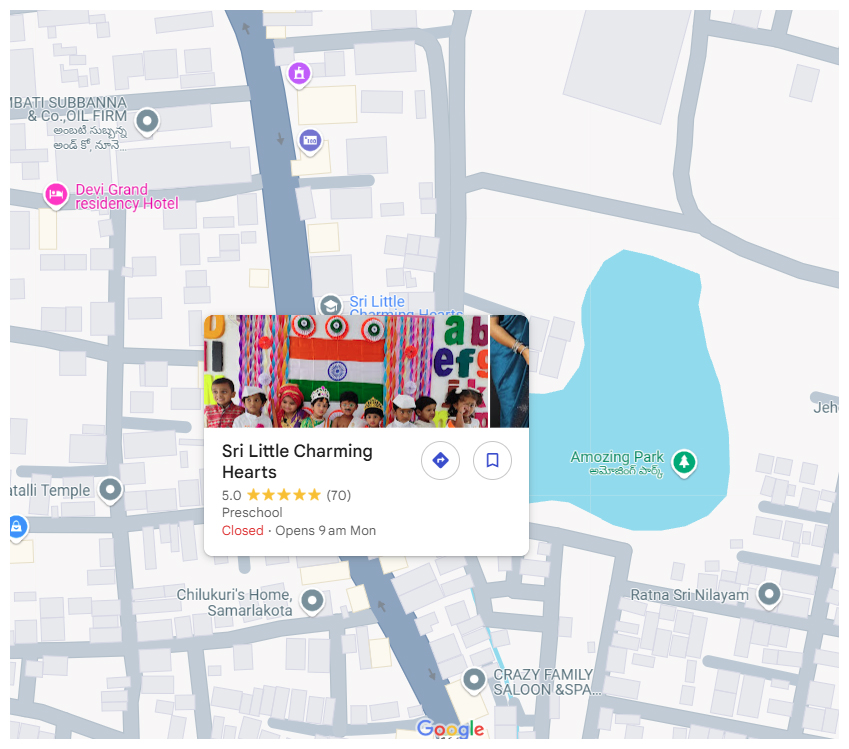849x749 pixels.
Task: Check the Closed opening hours status
Action: coord(243,531)
